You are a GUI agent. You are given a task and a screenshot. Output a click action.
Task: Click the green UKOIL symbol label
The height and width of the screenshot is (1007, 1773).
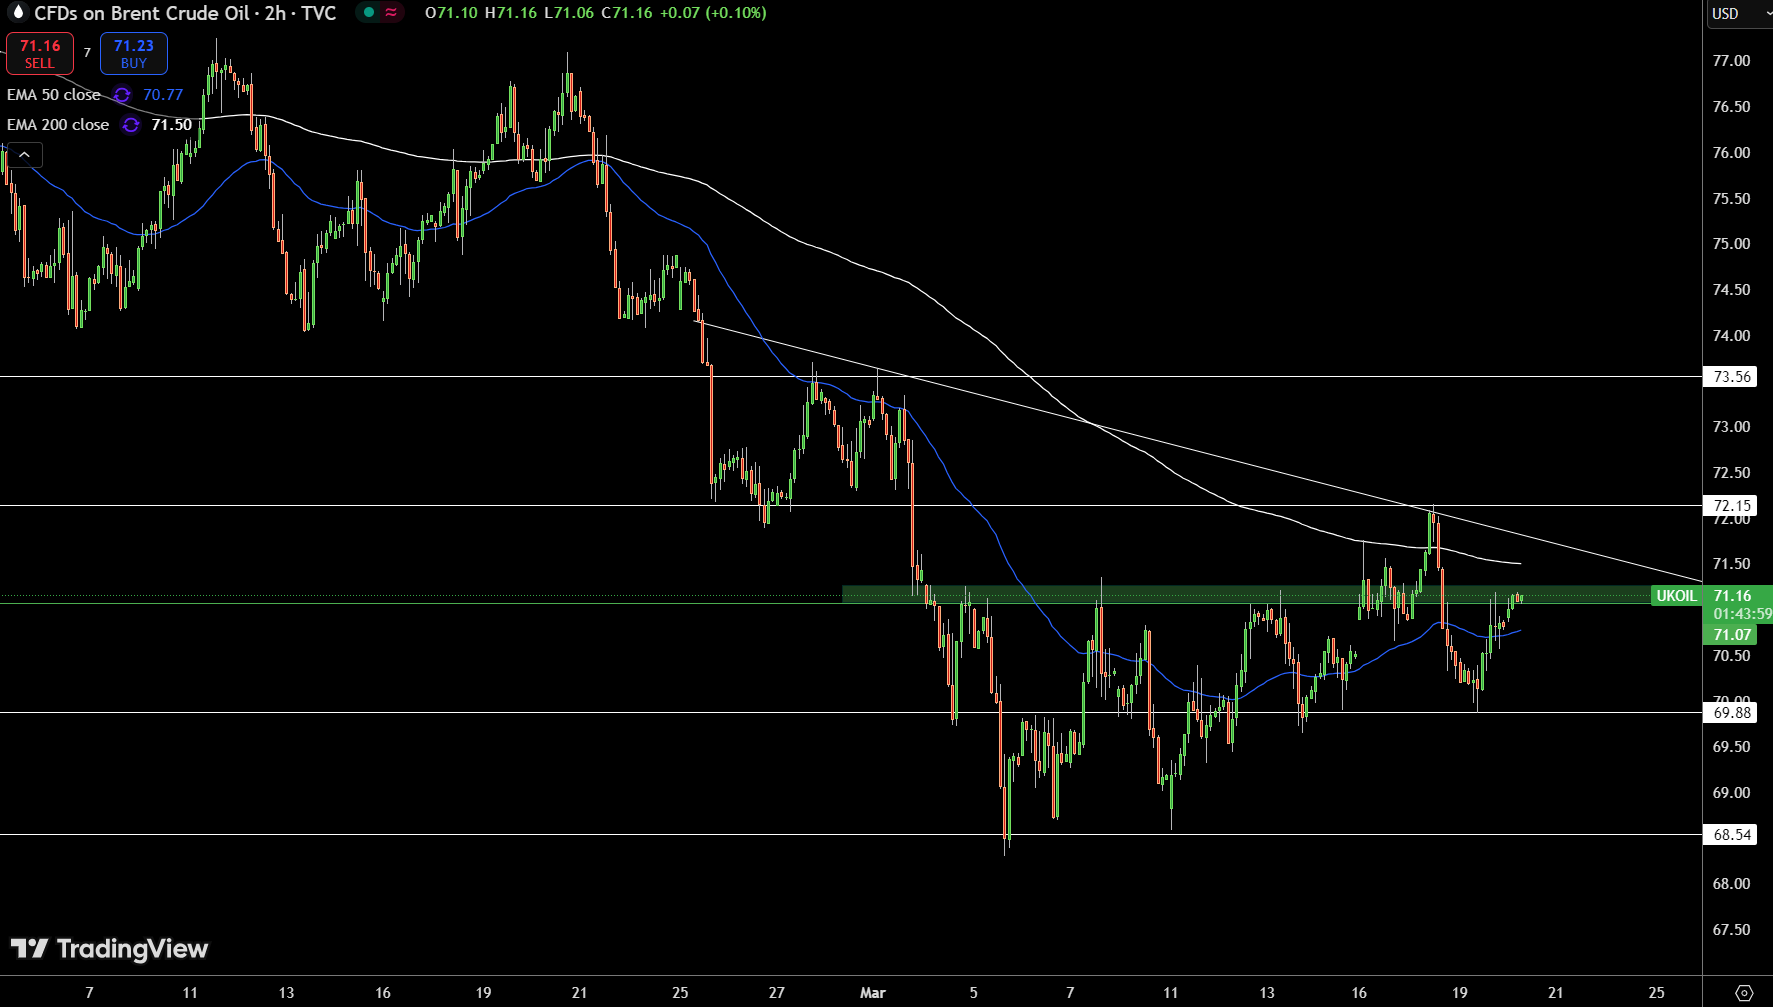pyautogui.click(x=1676, y=596)
